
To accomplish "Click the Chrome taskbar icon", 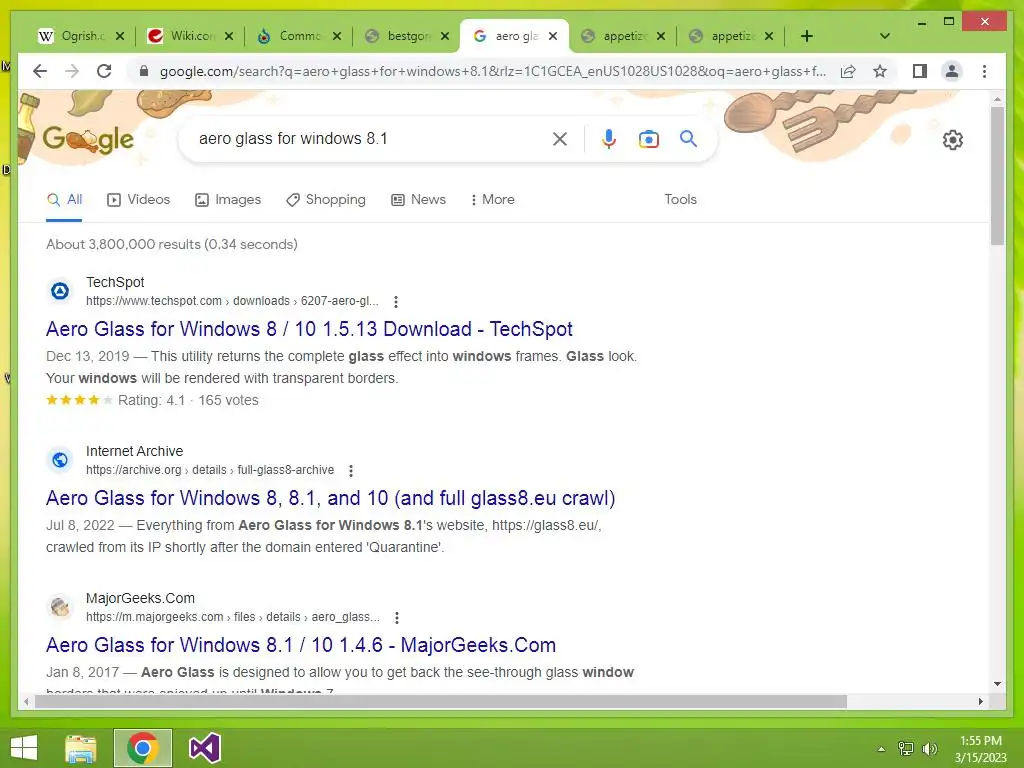I will [x=143, y=748].
